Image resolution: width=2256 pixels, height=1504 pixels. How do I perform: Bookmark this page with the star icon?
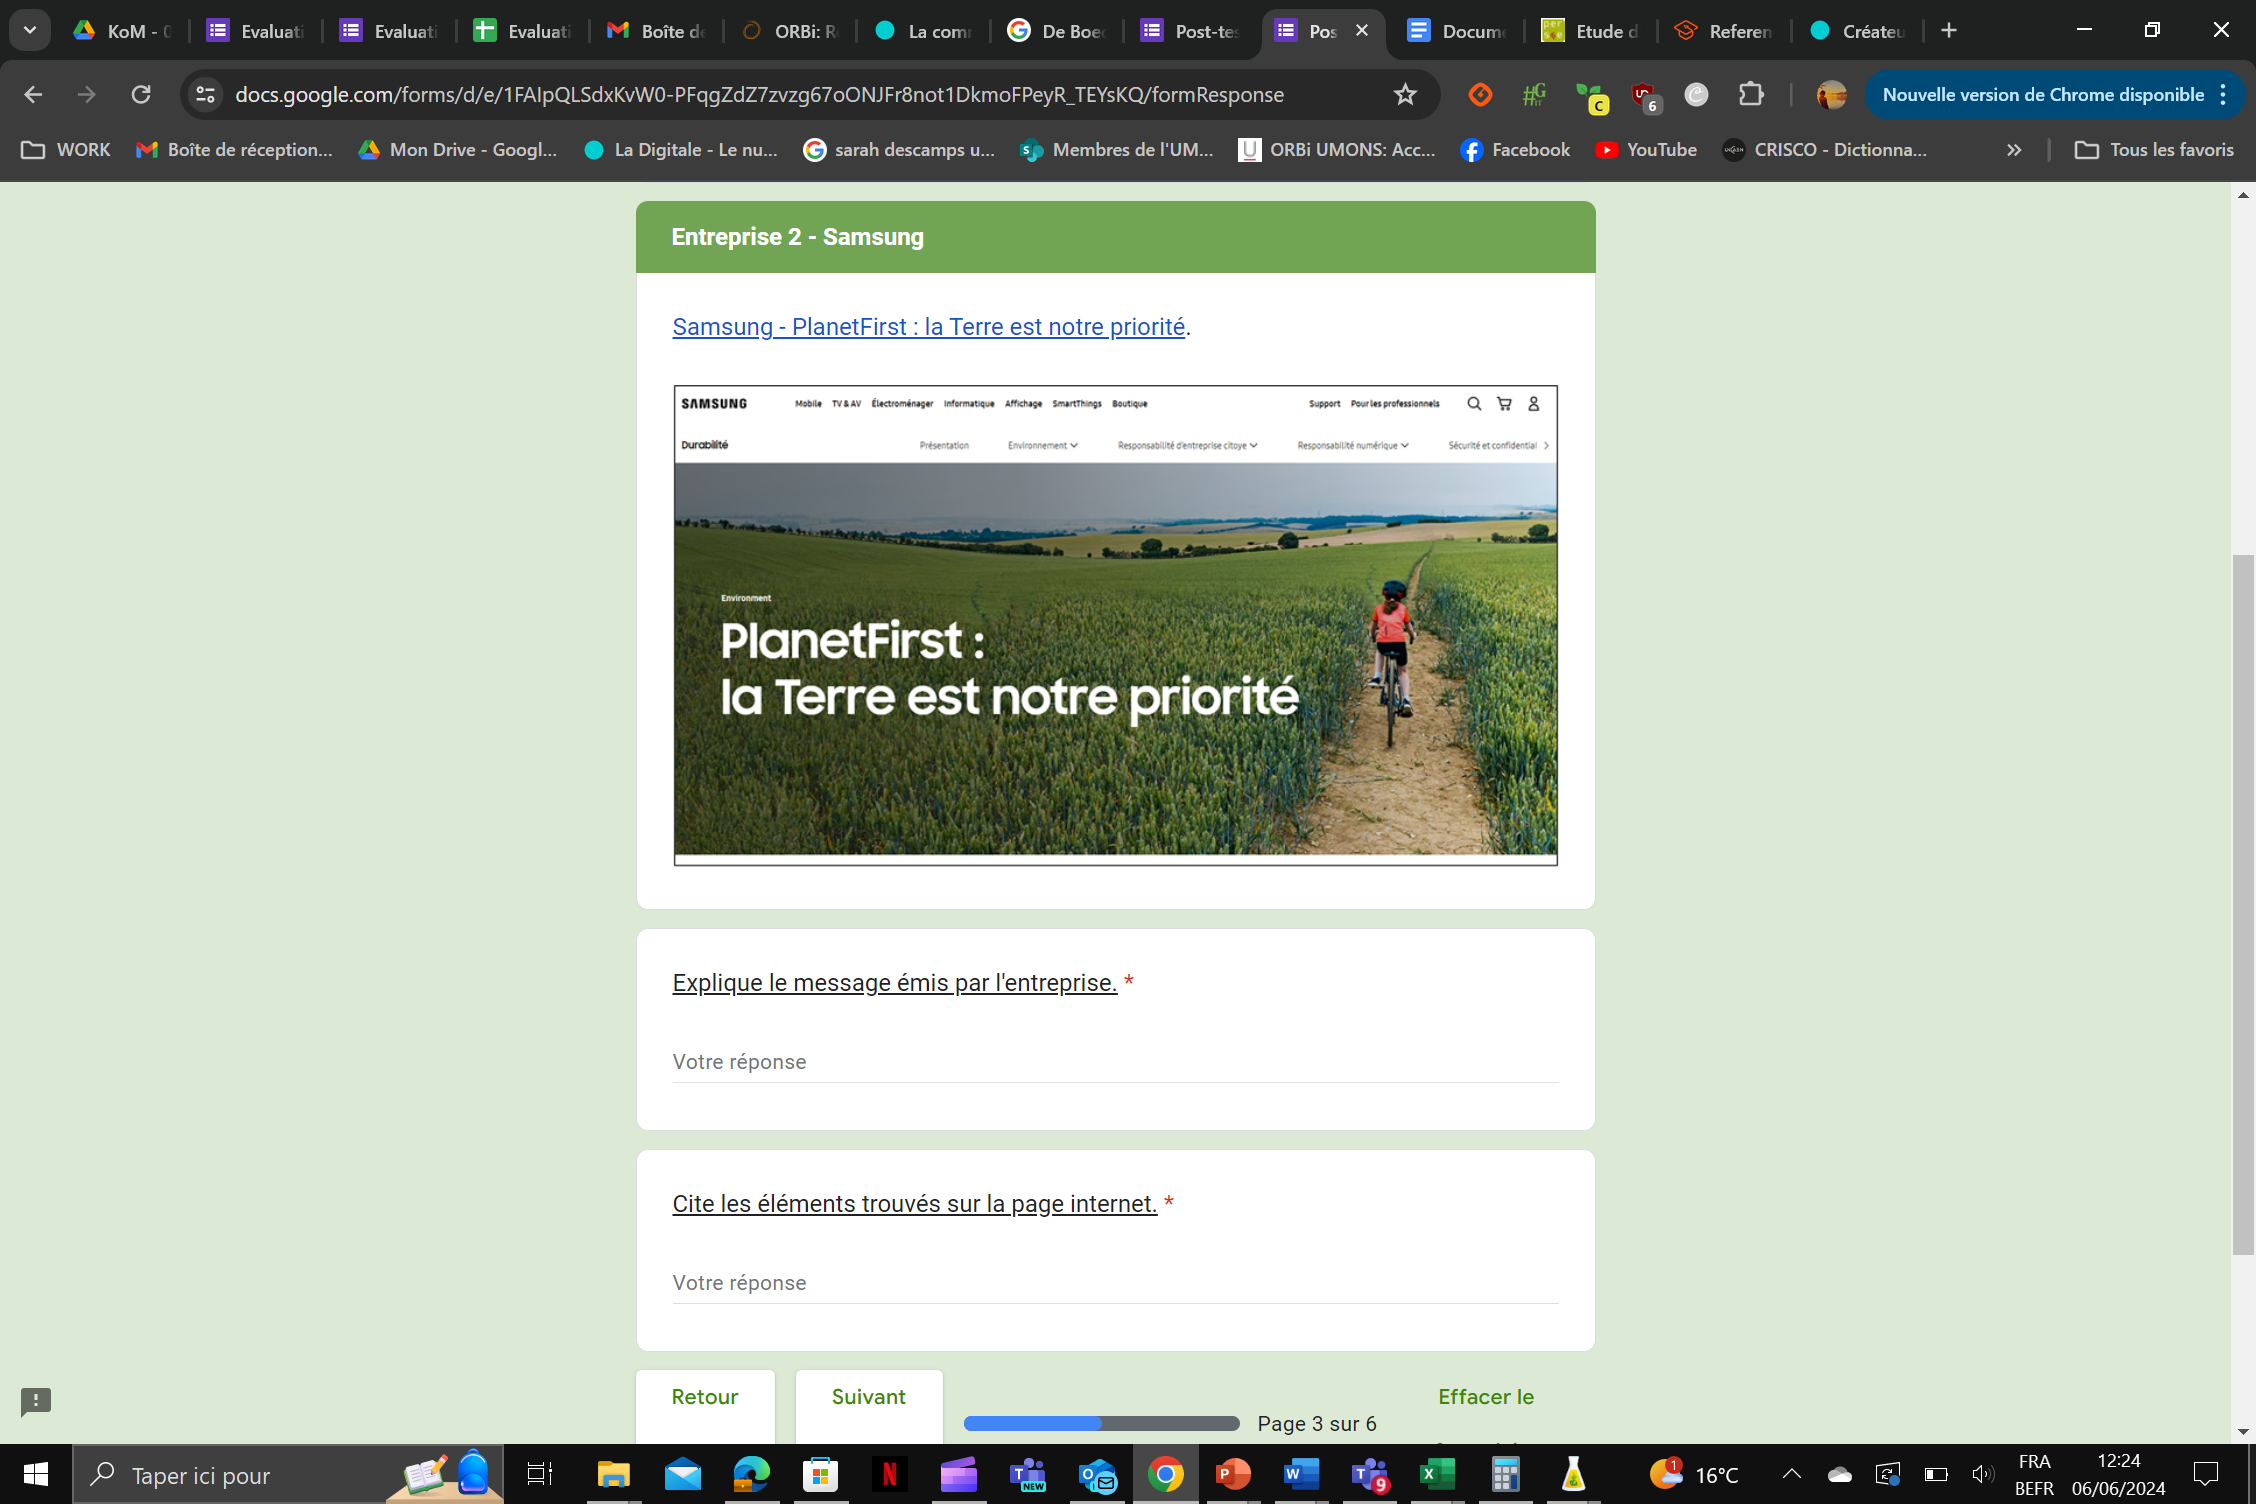point(1405,94)
